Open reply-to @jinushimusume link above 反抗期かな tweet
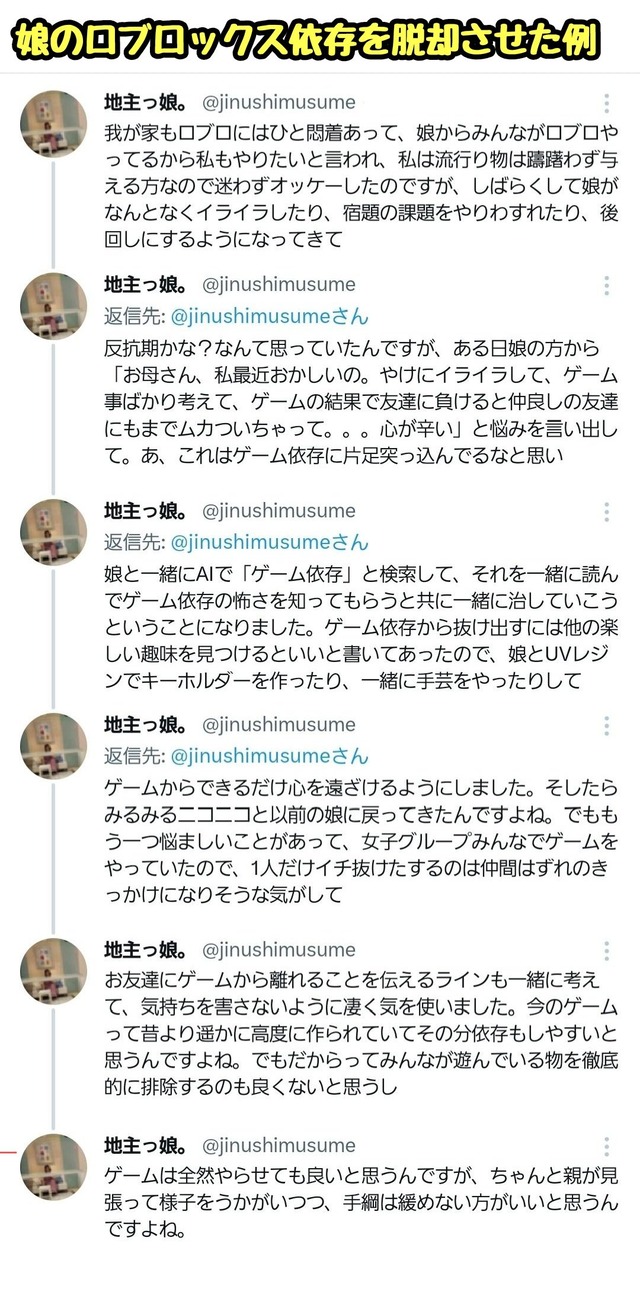 269,317
